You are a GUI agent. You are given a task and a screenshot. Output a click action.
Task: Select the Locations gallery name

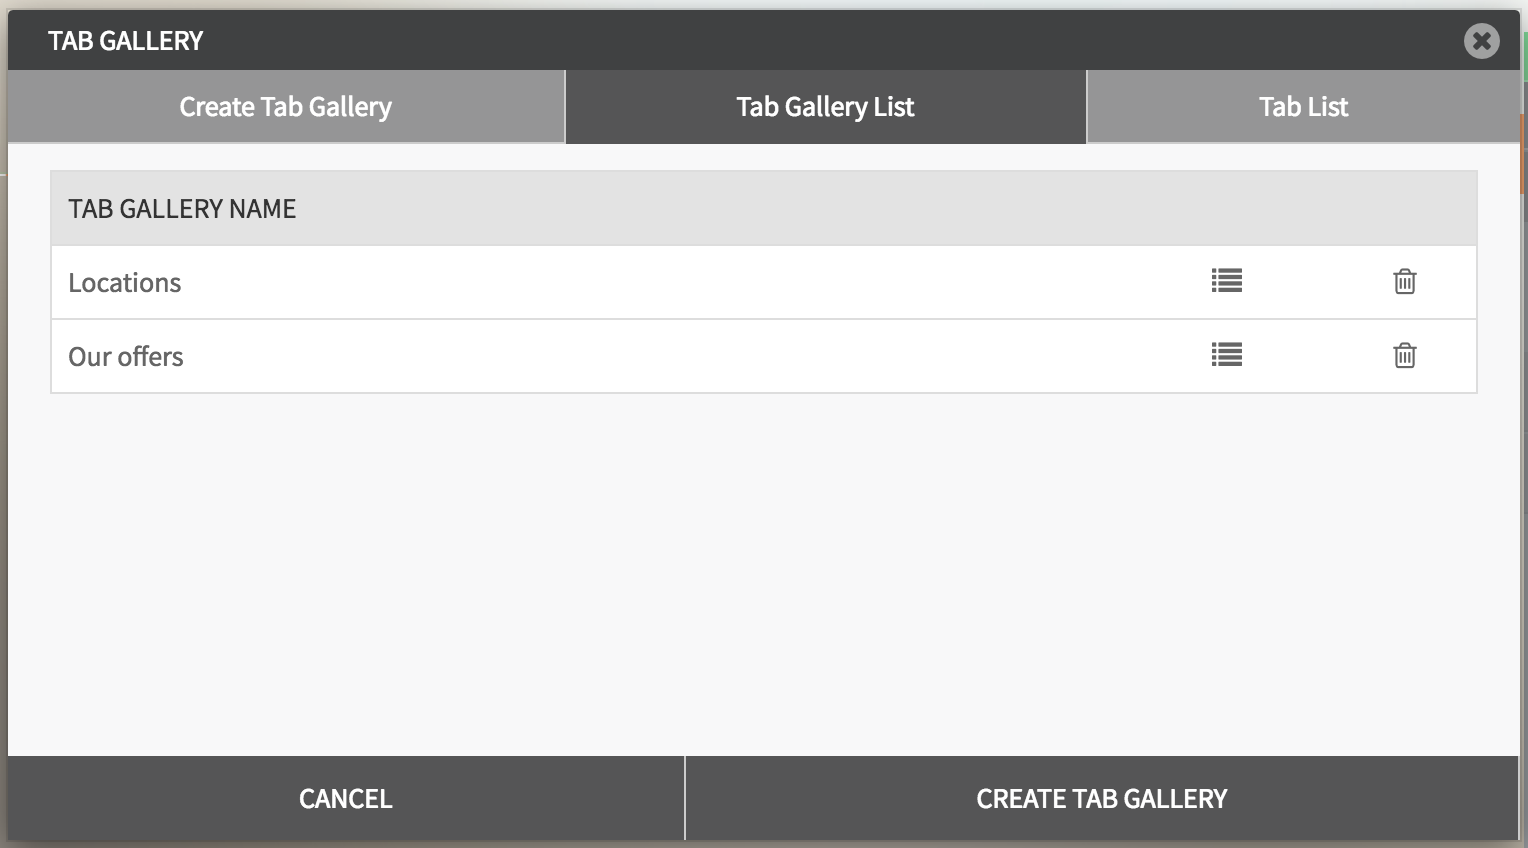[x=125, y=283]
